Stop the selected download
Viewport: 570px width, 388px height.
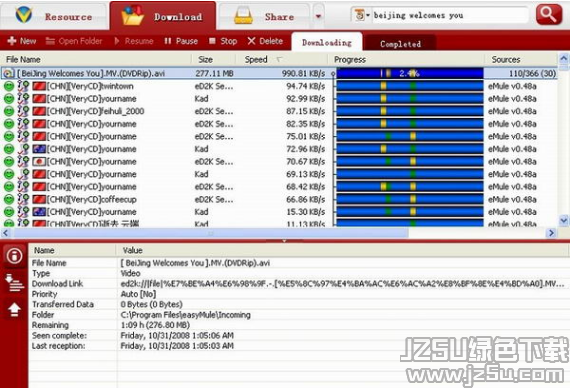(x=223, y=41)
